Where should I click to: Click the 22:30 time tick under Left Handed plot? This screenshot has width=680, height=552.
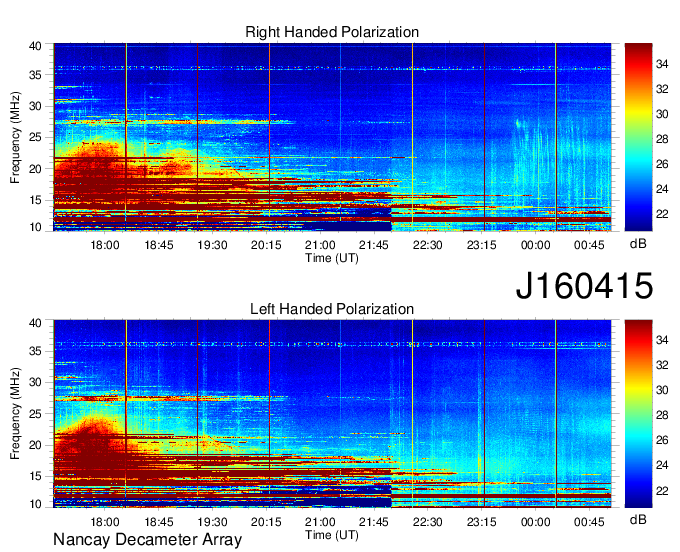point(428,522)
